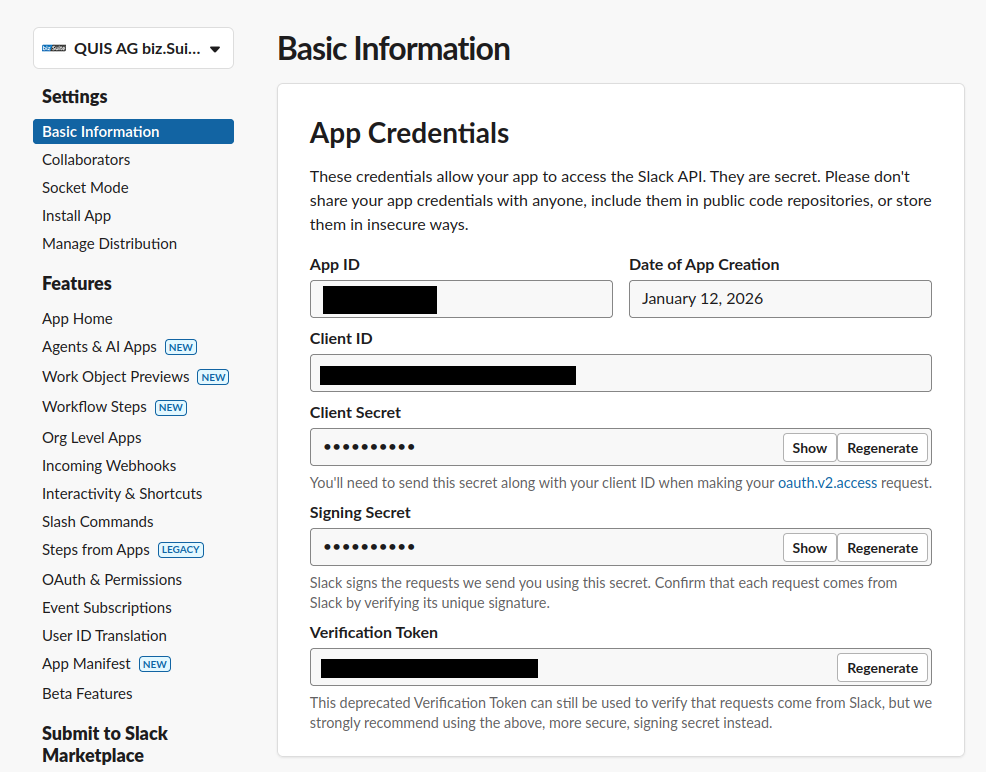
Task: Regenerate the Client Secret
Action: (x=882, y=447)
